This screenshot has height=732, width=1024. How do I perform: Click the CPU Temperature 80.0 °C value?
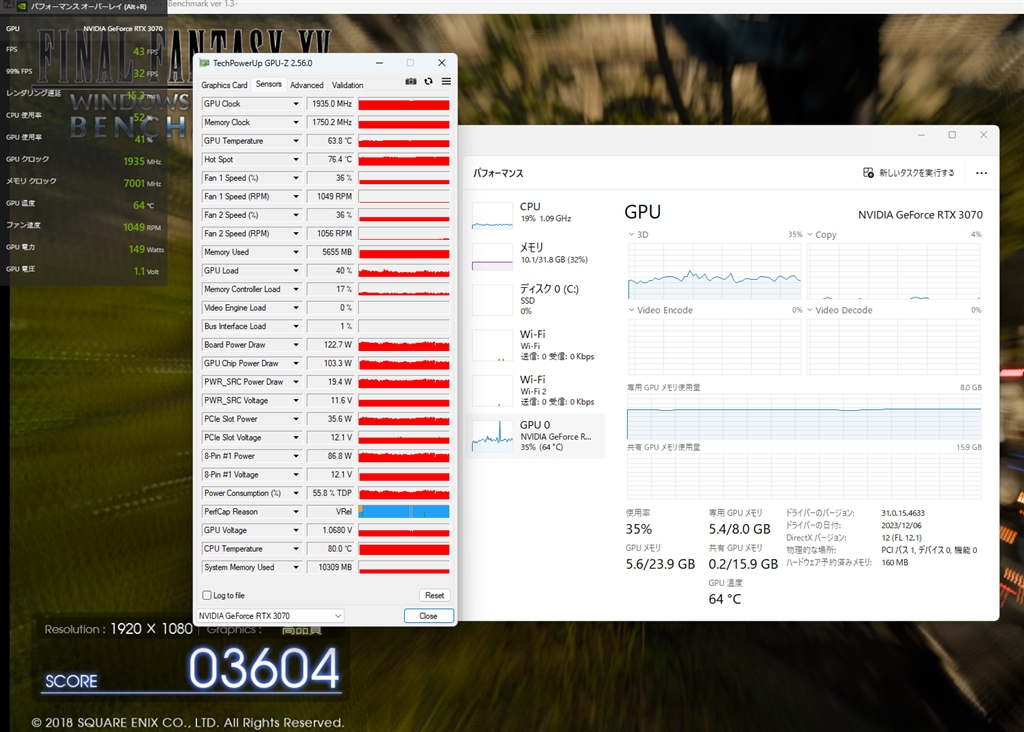[x=330, y=549]
